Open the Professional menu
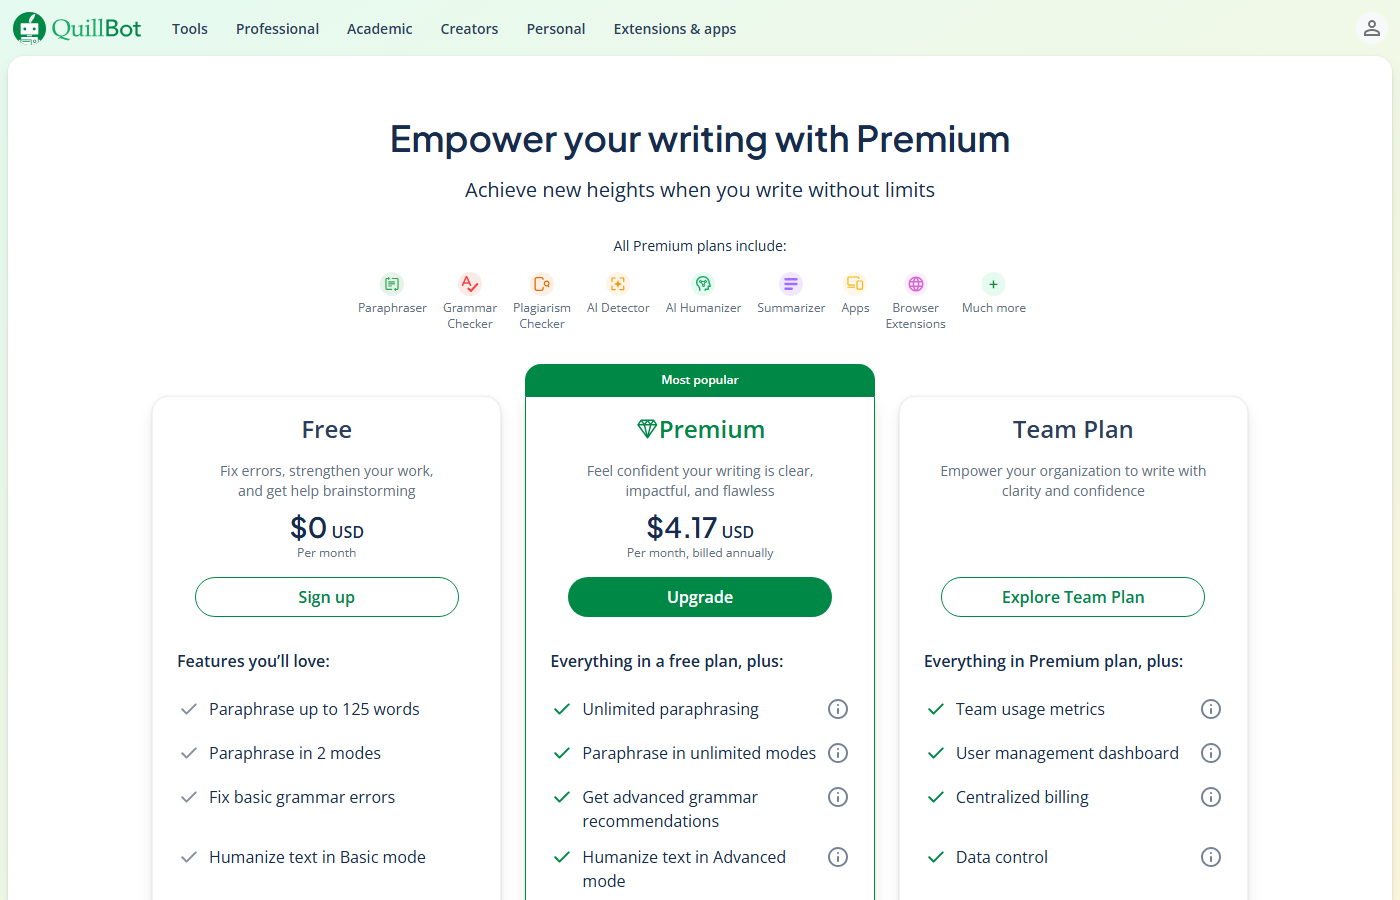This screenshot has width=1400, height=900. [x=277, y=29]
